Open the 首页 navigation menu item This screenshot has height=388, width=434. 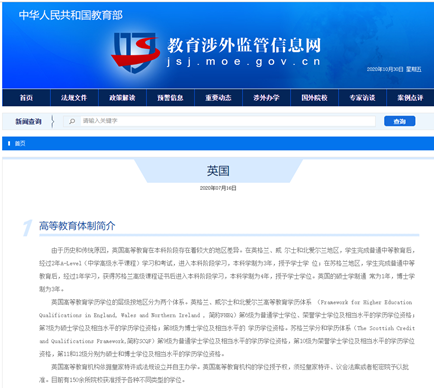tap(26, 98)
